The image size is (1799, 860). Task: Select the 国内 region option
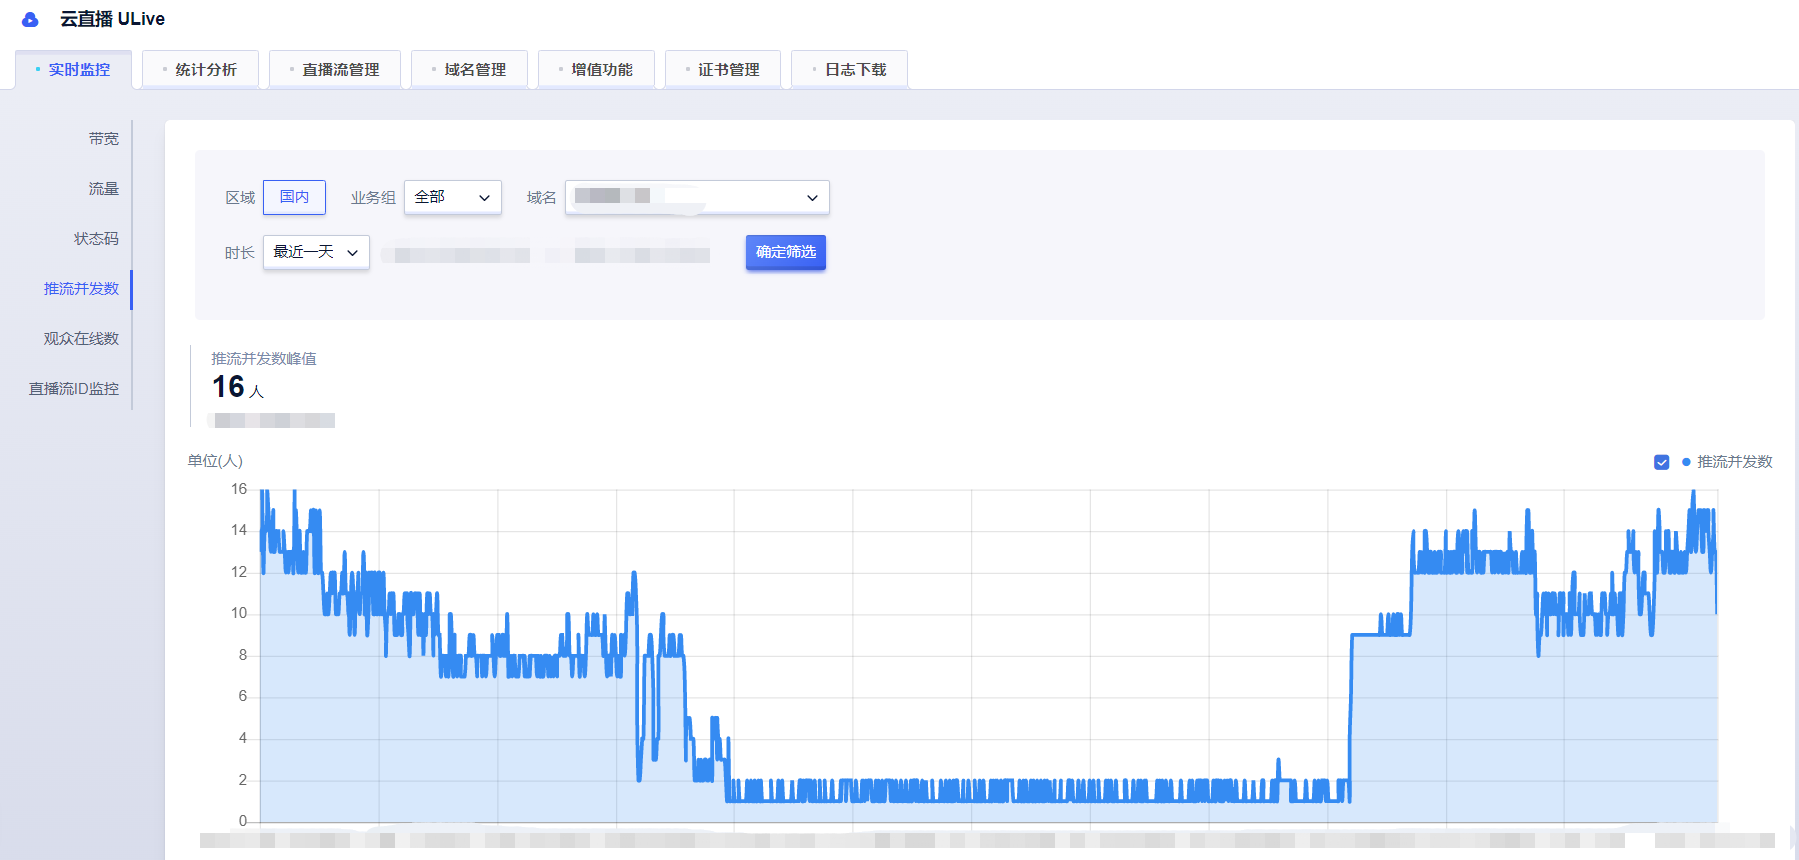tap(294, 197)
